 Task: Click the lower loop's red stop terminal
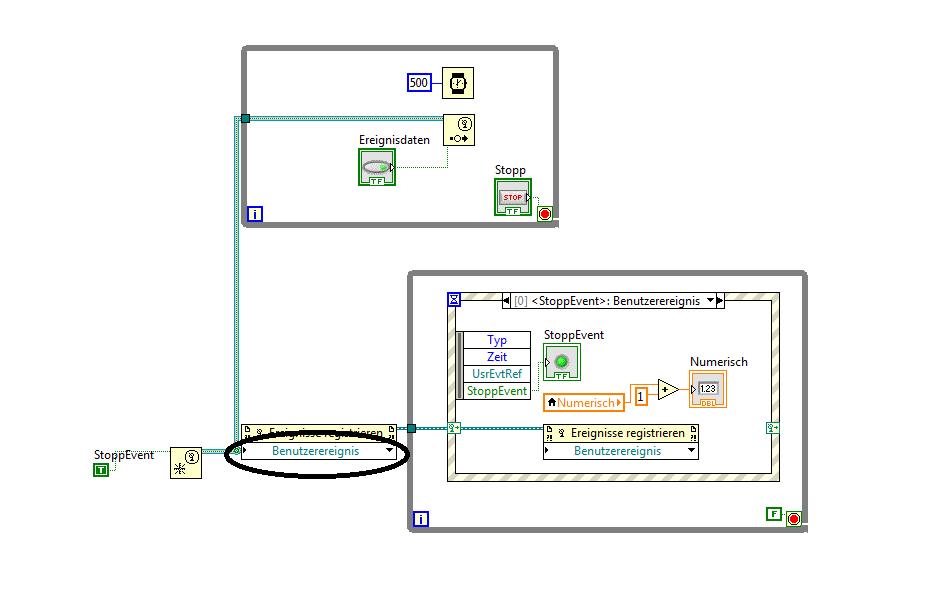point(793,519)
